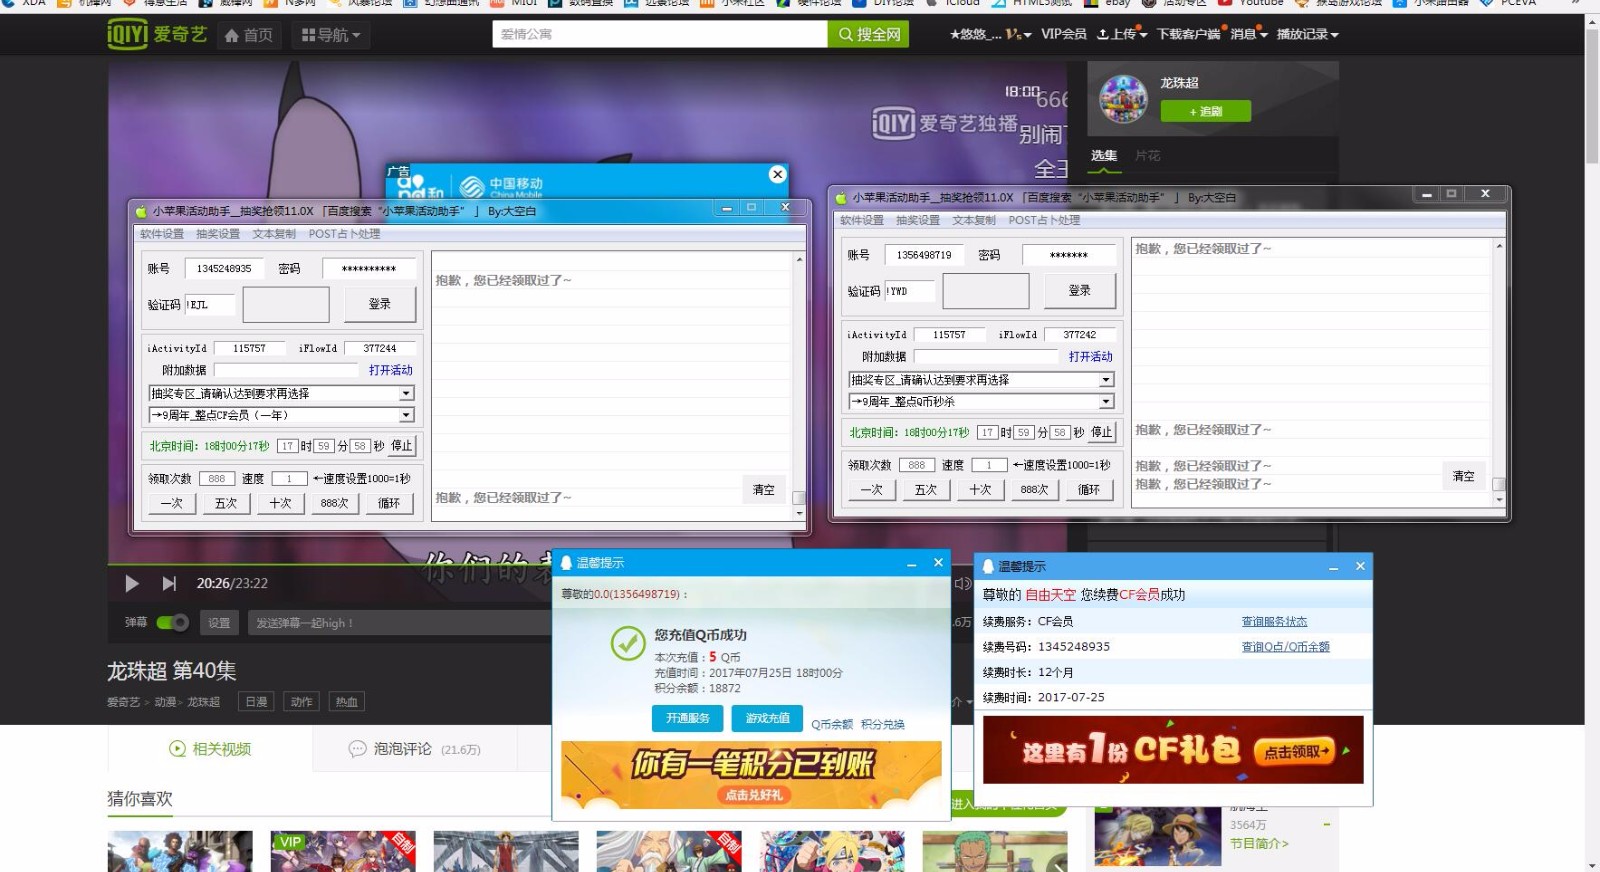Click the 日漫 tag

click(257, 702)
